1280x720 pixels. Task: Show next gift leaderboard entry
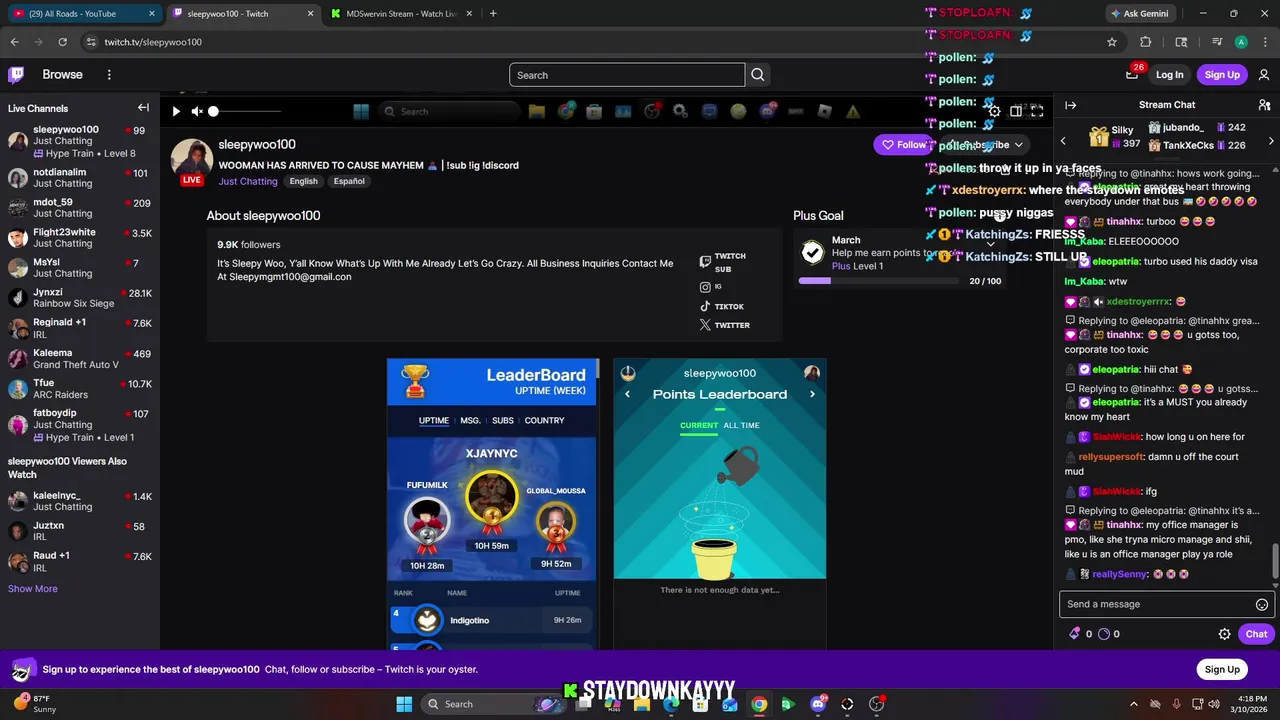click(x=1271, y=141)
